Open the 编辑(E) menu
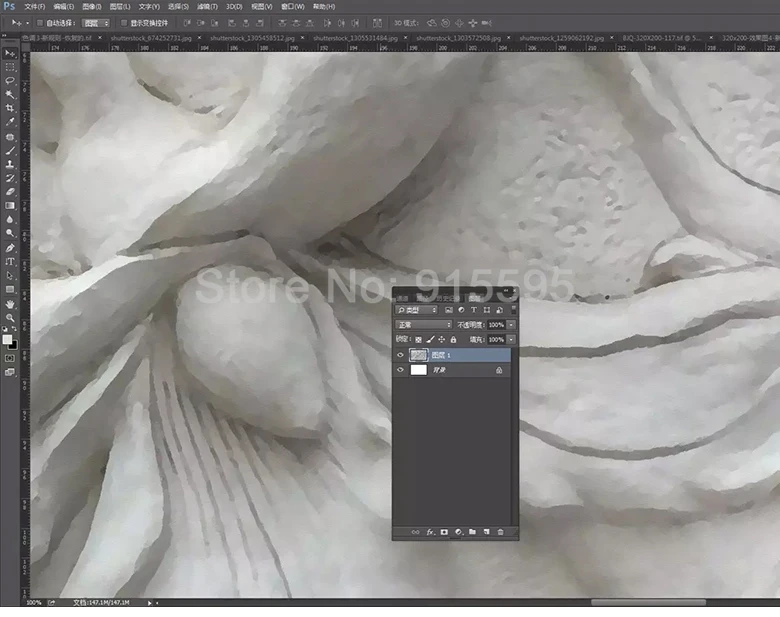This screenshot has height=617, width=780. point(63,7)
